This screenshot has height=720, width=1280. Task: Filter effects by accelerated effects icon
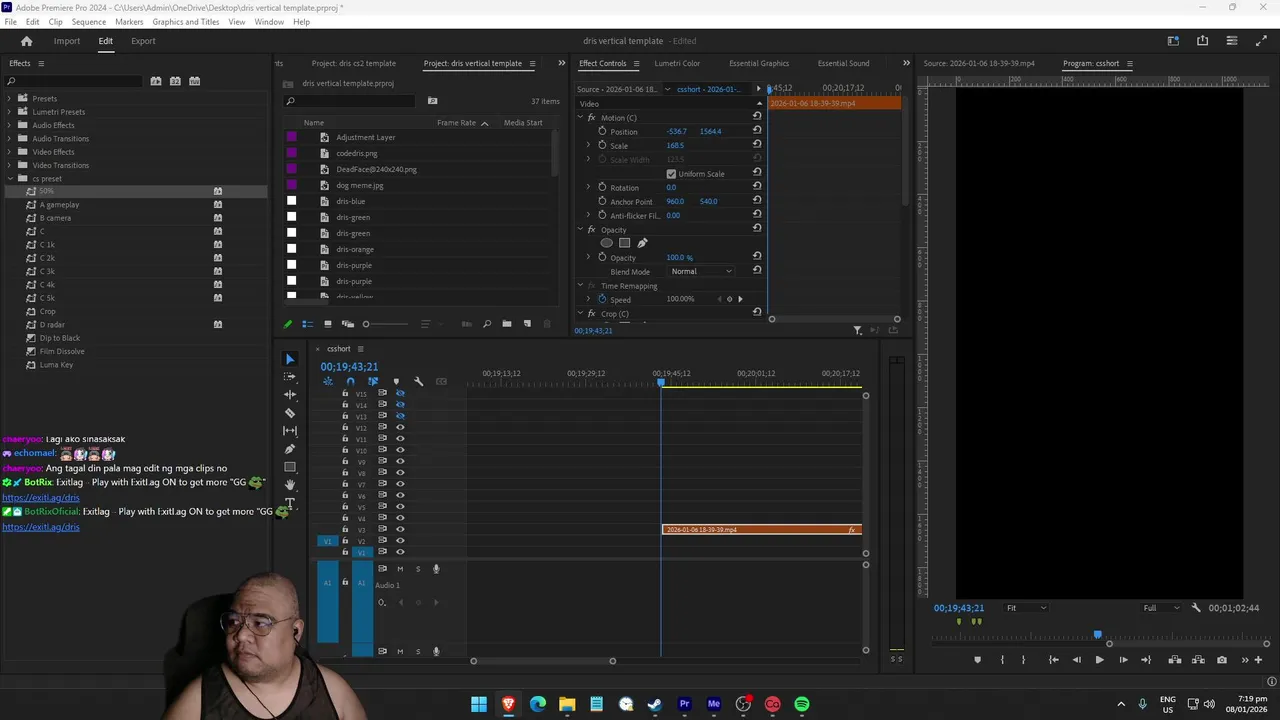pyautogui.click(x=156, y=81)
